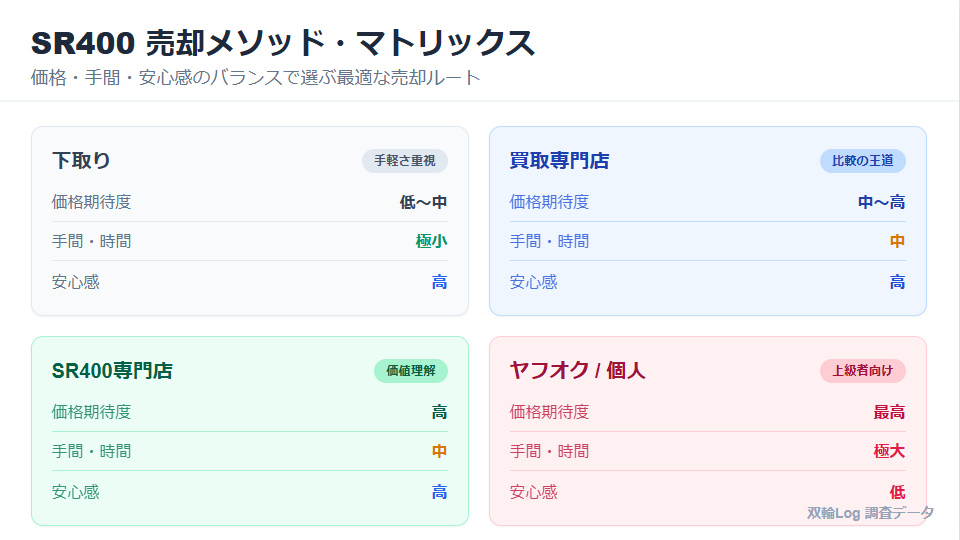Click 安心感 label in 買取専門店 card
The height and width of the screenshot is (540, 960).
tap(533, 282)
